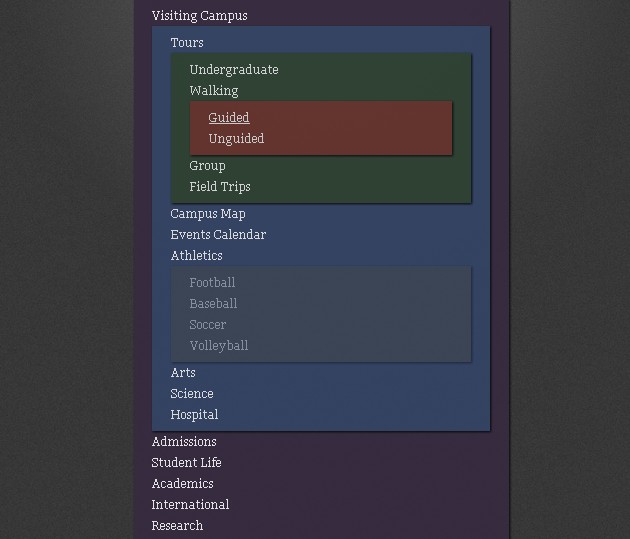
Task: Click the Group tours menu item
Action: [207, 166]
